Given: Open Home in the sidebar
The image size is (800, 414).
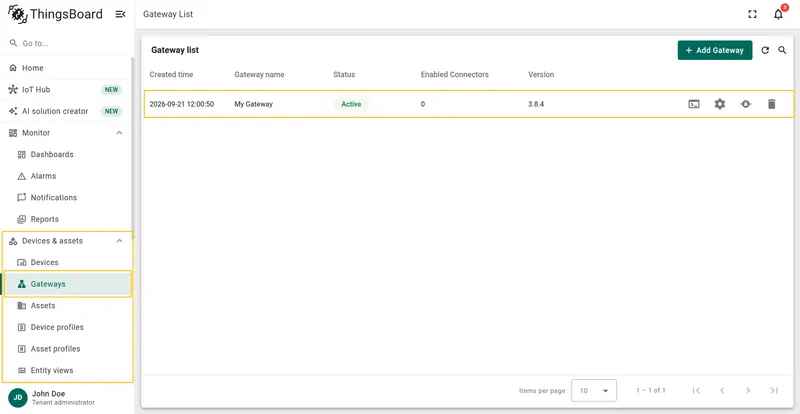Looking at the screenshot, I should [67, 68].
